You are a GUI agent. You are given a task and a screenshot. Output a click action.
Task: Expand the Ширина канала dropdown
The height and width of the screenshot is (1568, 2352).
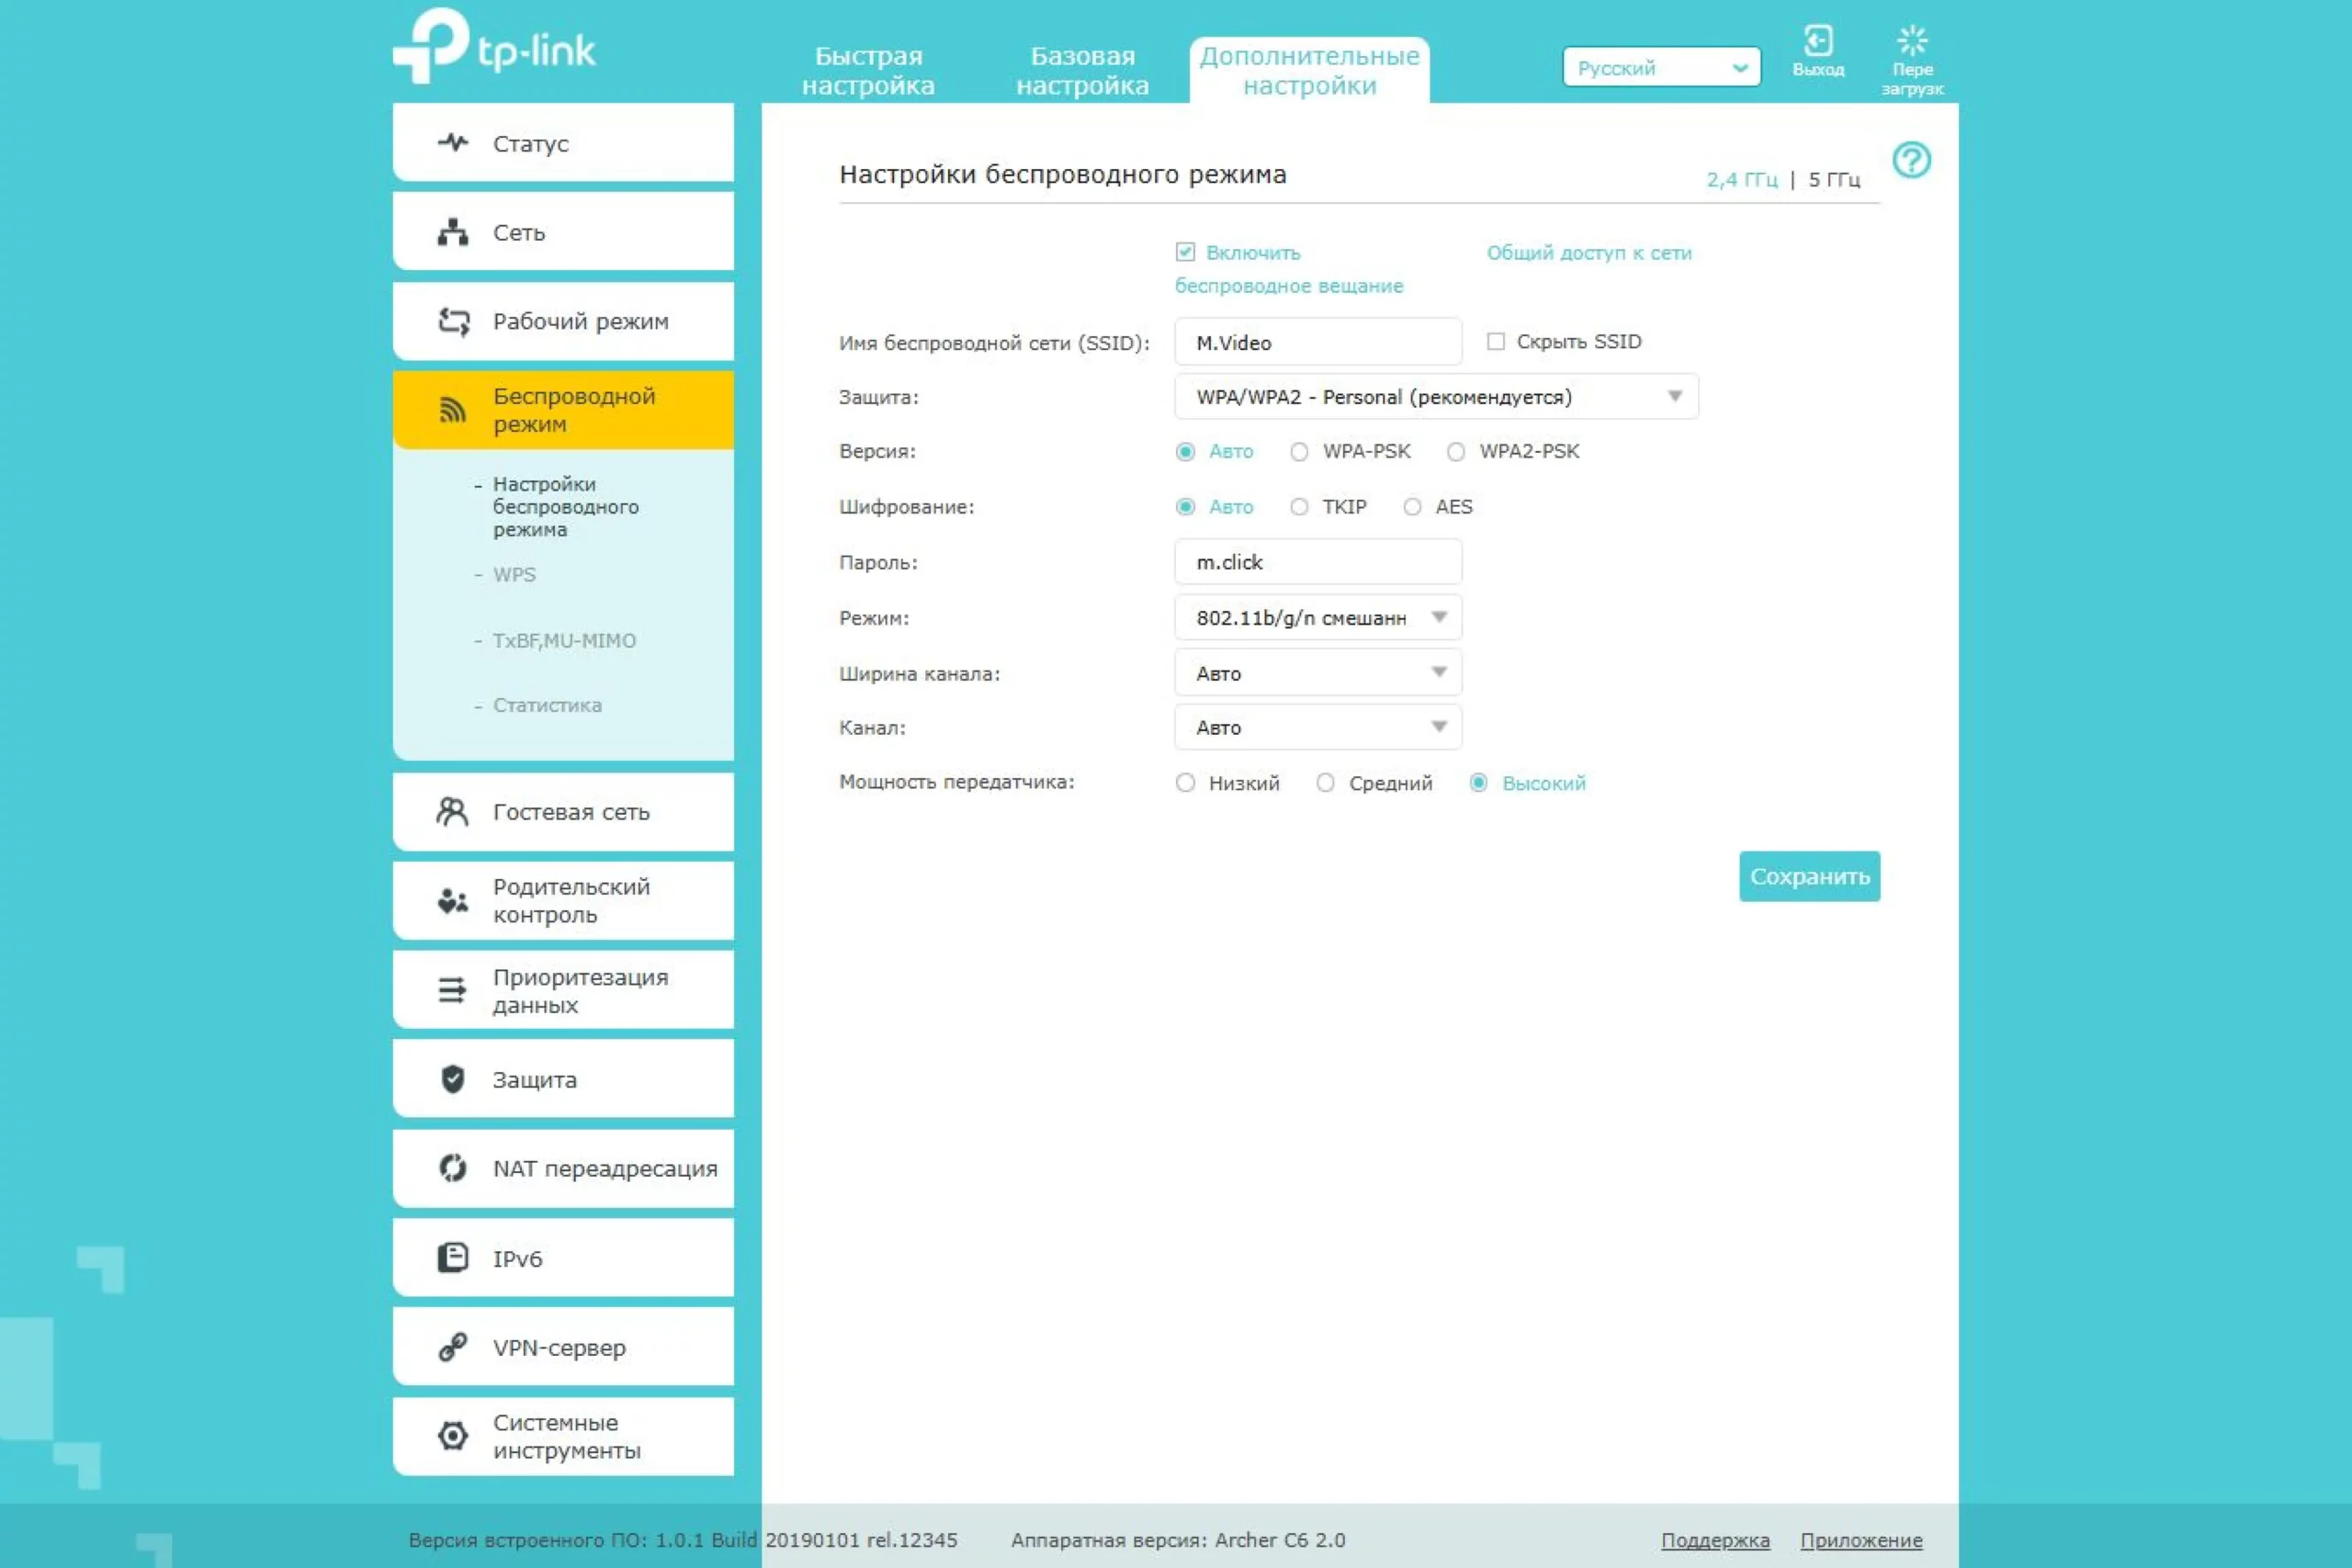click(x=1318, y=673)
